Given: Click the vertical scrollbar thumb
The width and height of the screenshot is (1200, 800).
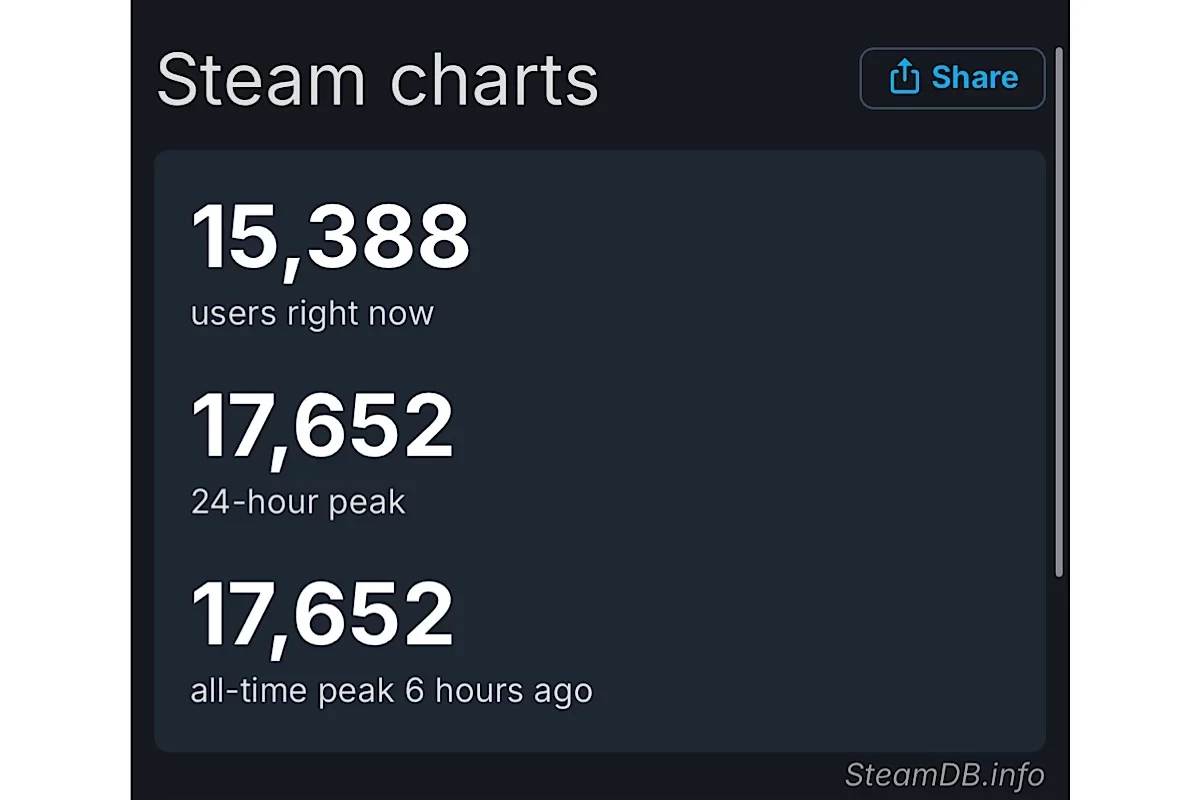Looking at the screenshot, I should coord(1059,310).
